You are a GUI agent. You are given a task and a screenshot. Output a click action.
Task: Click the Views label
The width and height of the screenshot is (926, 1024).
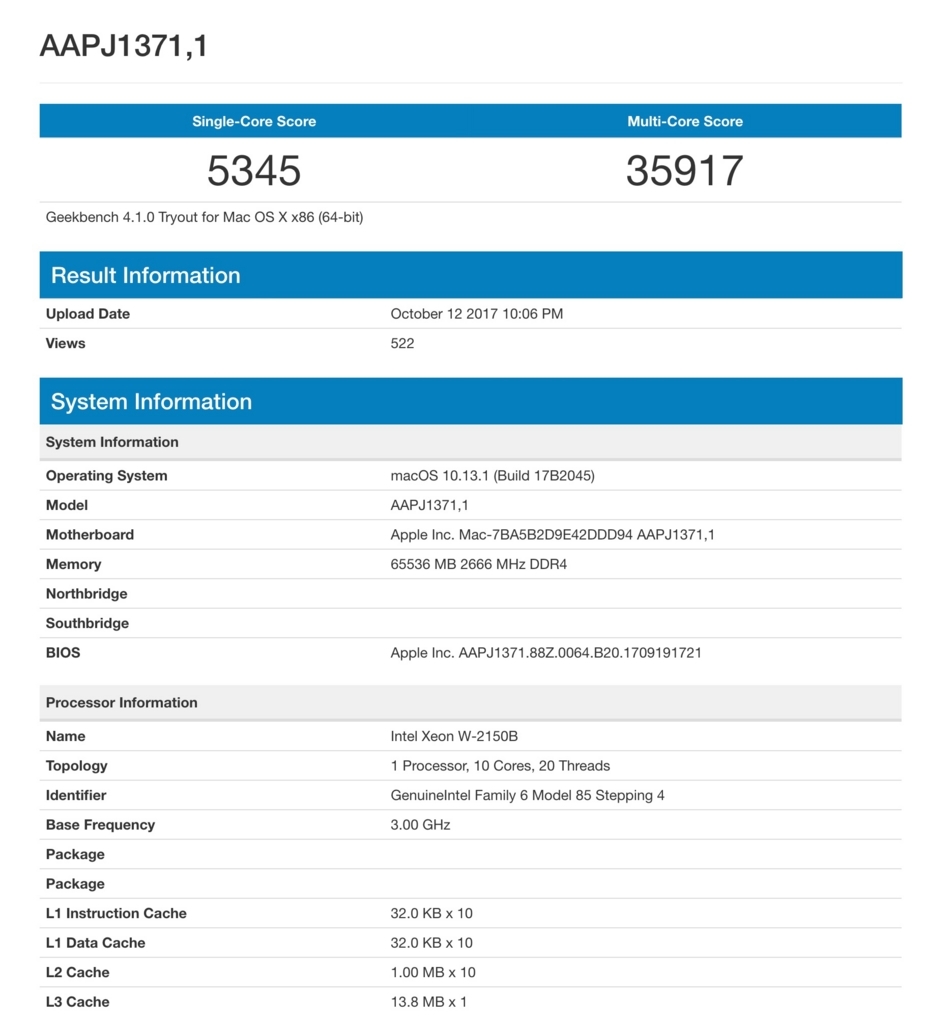click(x=65, y=344)
